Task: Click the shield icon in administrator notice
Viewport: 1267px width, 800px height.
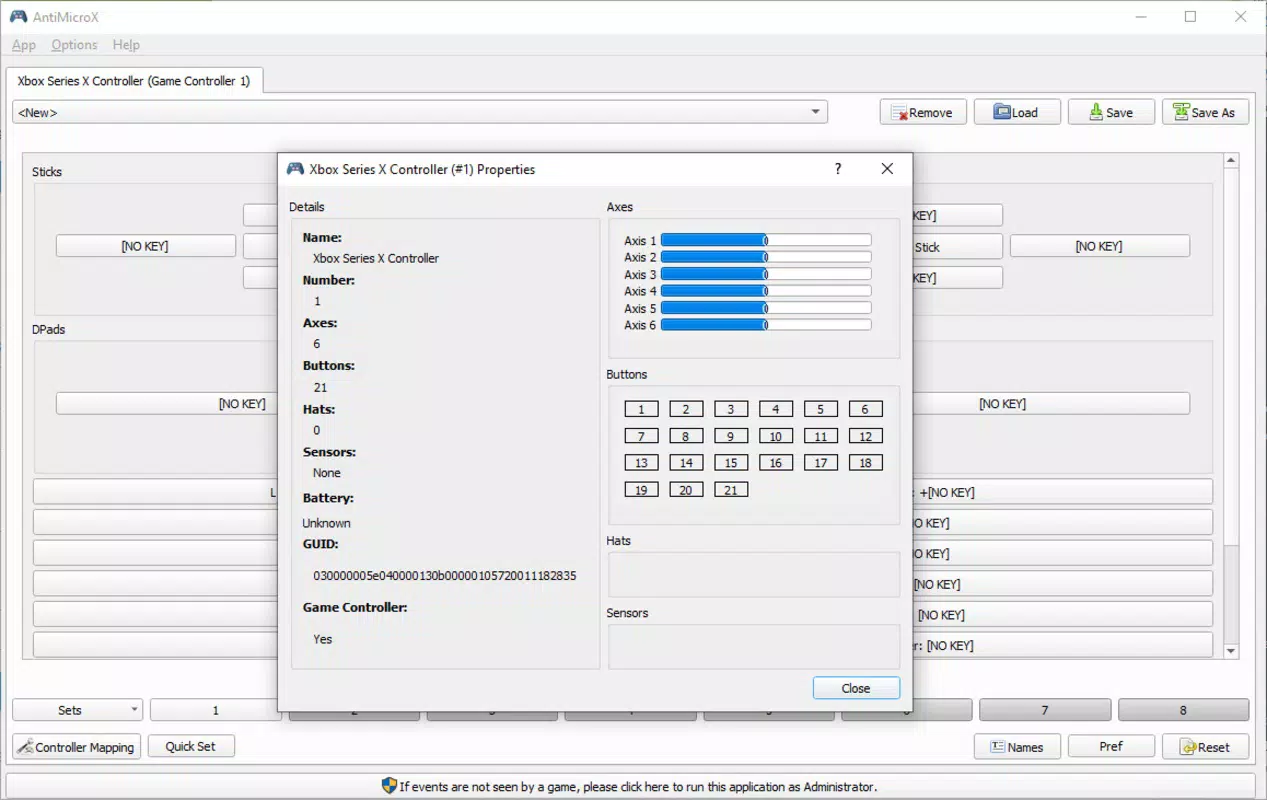Action: [389, 786]
